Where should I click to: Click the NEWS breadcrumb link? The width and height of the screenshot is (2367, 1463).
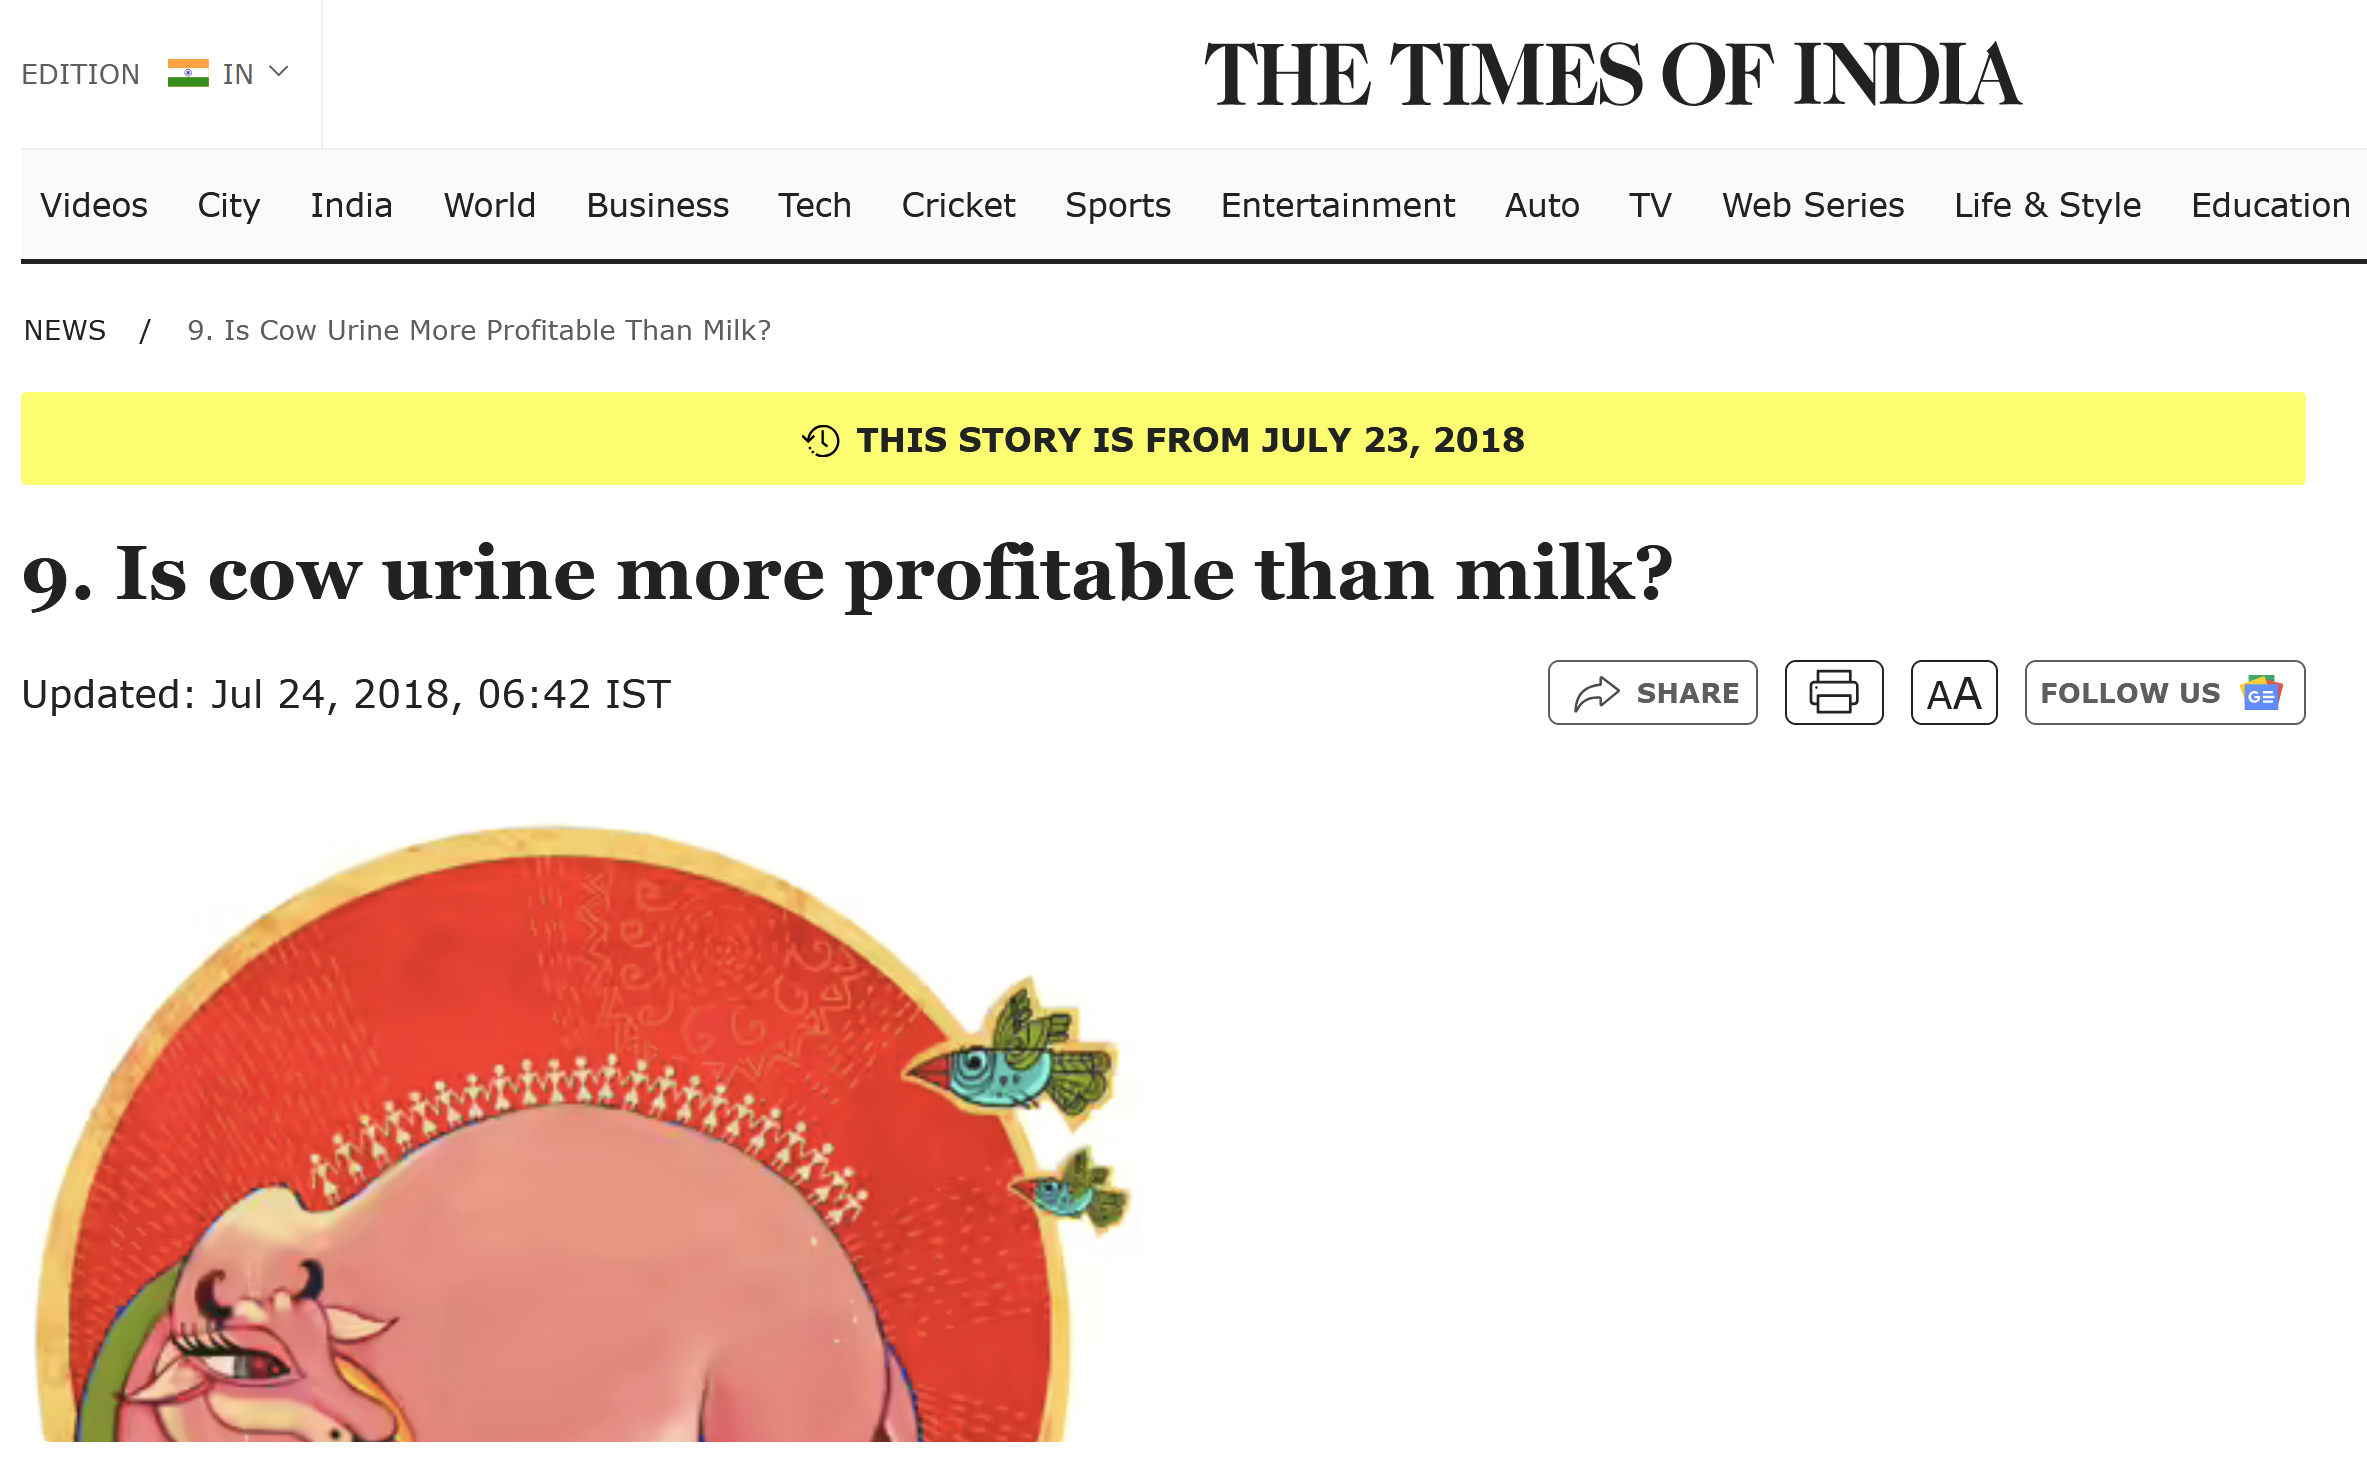click(x=65, y=330)
